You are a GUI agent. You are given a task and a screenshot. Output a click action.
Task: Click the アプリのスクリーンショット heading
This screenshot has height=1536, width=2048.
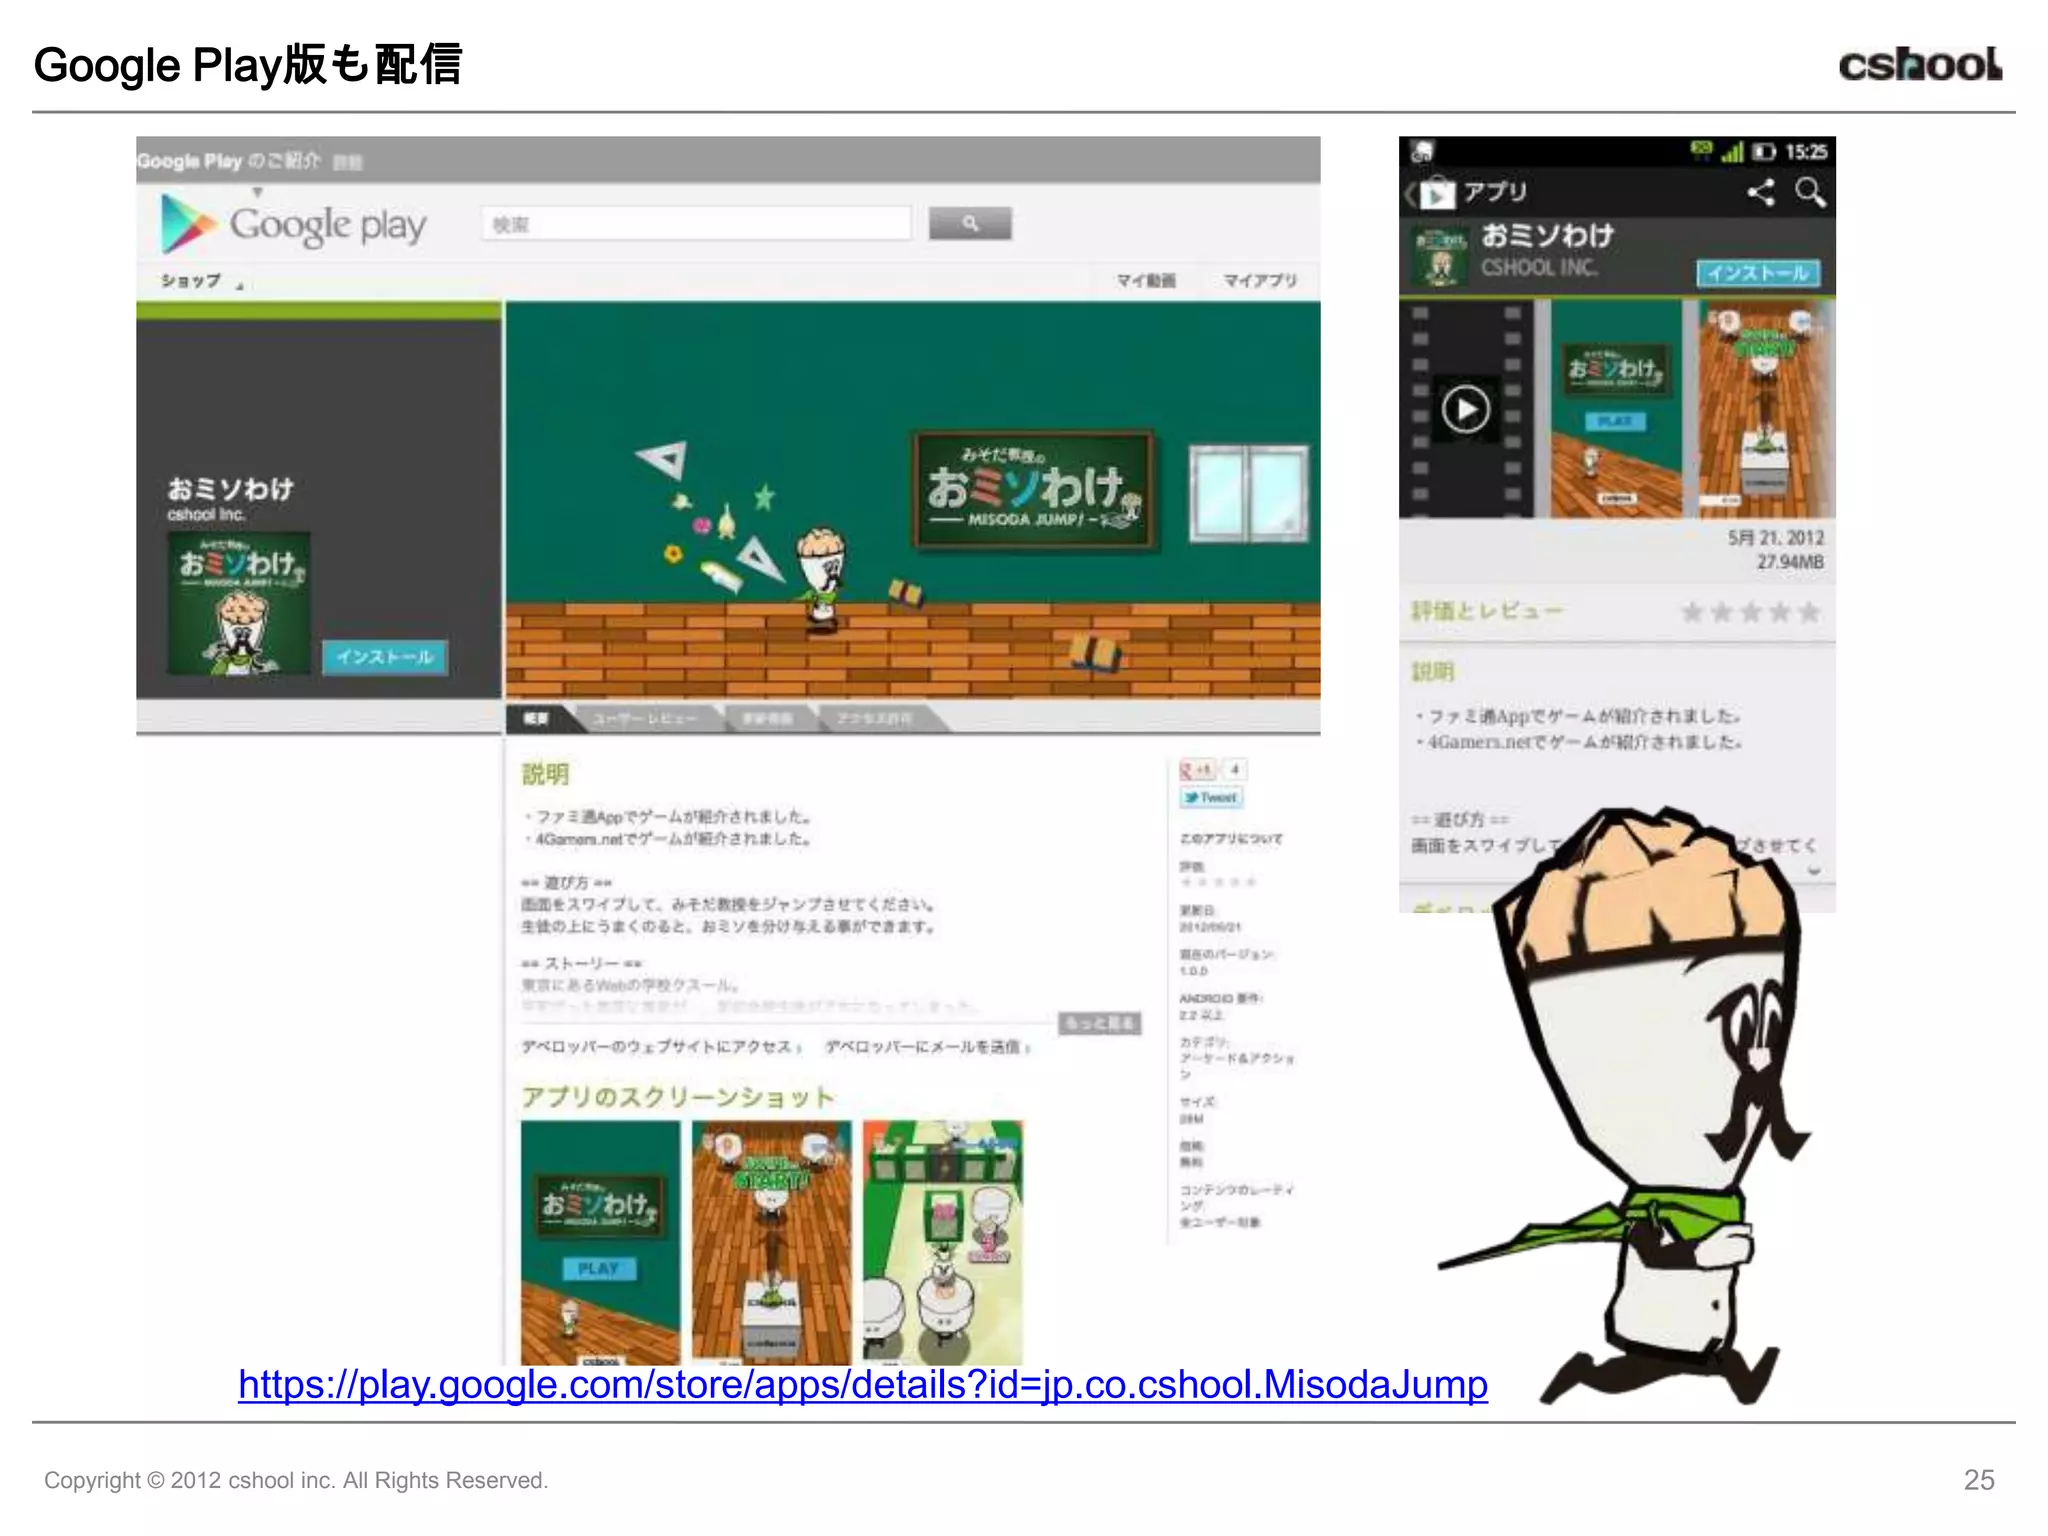pyautogui.click(x=677, y=1097)
